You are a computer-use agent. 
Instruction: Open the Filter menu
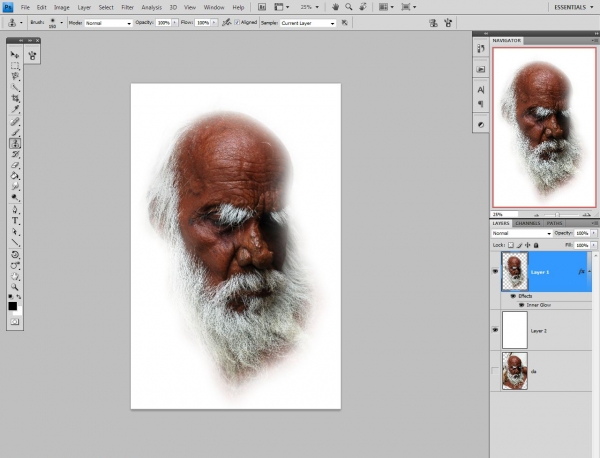pos(127,7)
